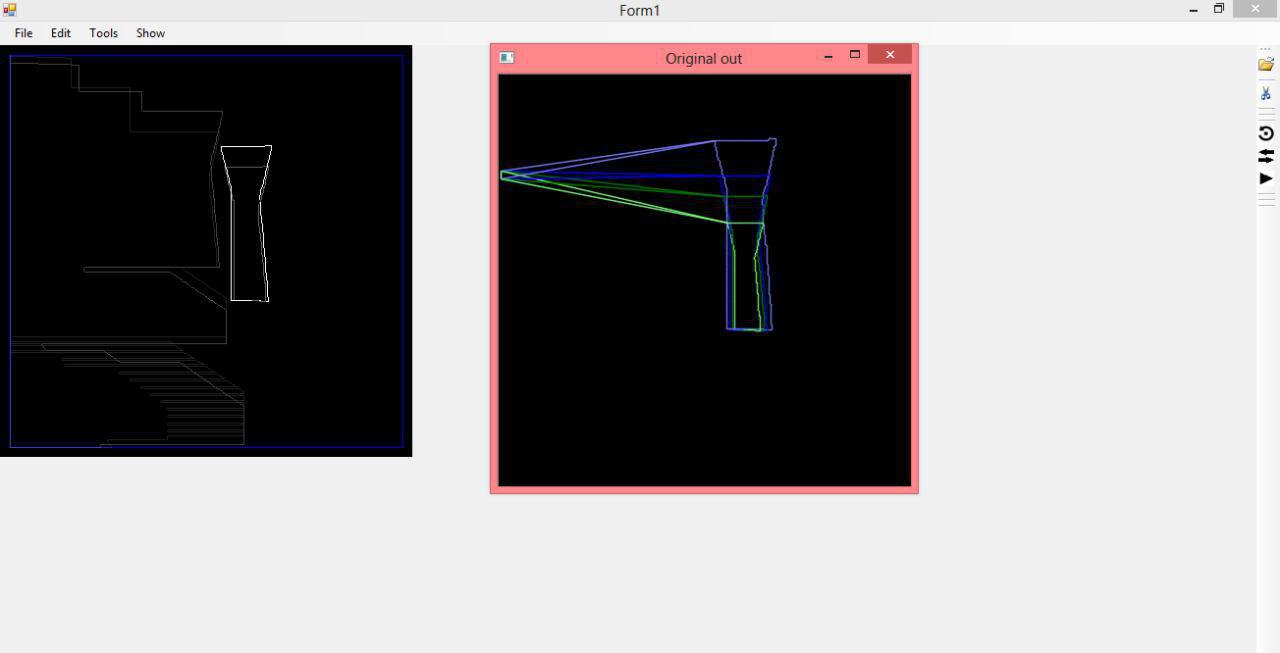
Task: Click the swap arrows icon
Action: coord(1266,156)
